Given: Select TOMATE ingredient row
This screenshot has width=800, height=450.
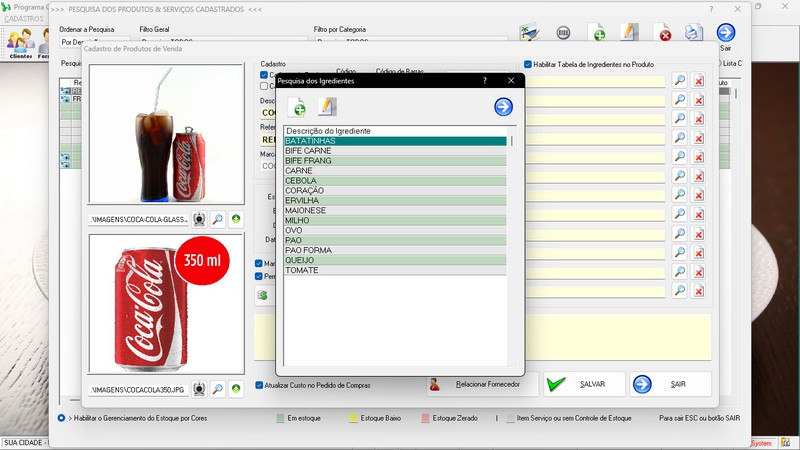Looking at the screenshot, I should tap(395, 270).
